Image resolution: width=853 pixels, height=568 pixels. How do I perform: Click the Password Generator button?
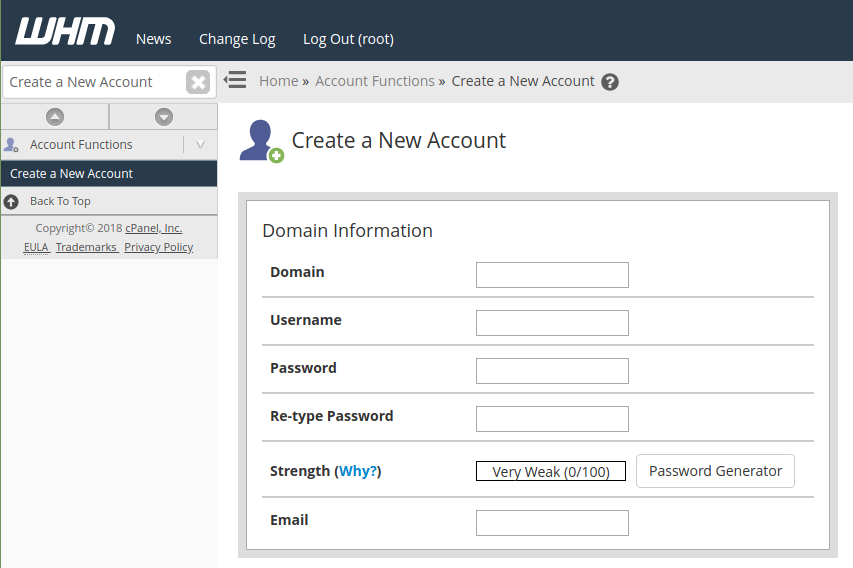pos(715,471)
